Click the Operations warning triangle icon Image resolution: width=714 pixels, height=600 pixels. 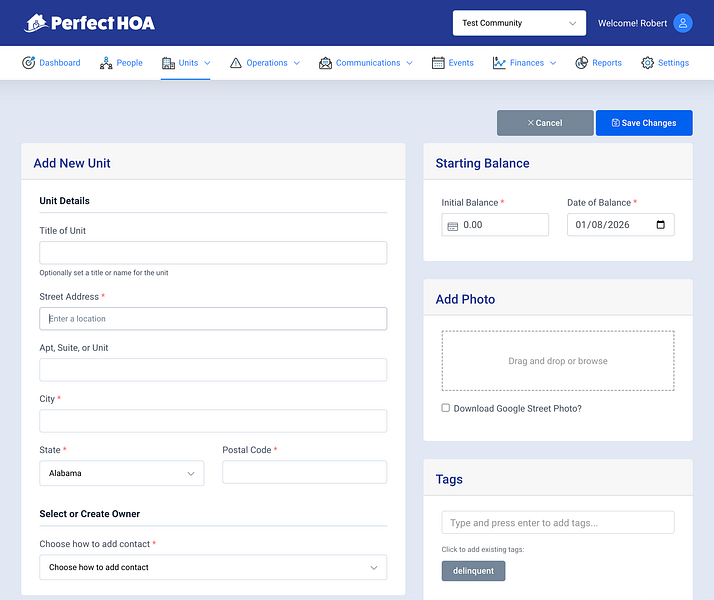coord(235,63)
